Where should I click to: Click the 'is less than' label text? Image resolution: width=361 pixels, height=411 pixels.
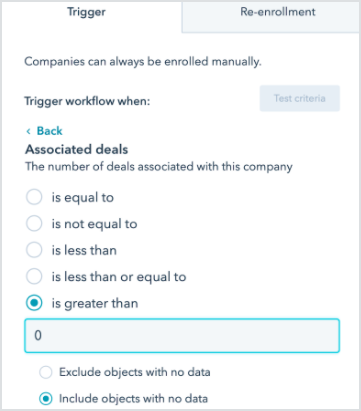[84, 250]
